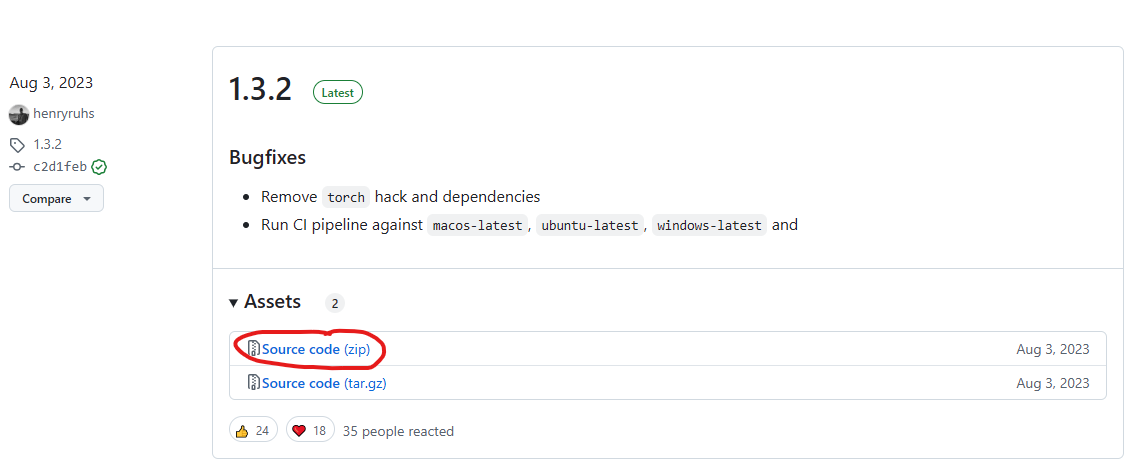Click the "35 people reacted" text

pyautogui.click(x=398, y=431)
